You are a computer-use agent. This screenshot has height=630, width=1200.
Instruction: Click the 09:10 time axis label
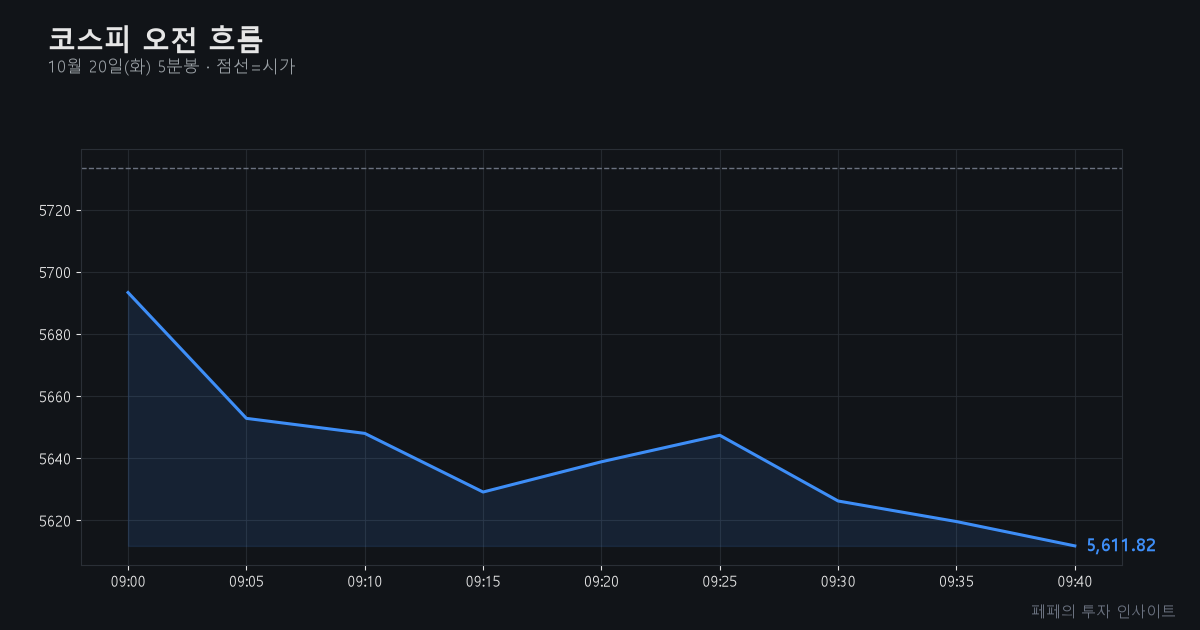point(364,581)
